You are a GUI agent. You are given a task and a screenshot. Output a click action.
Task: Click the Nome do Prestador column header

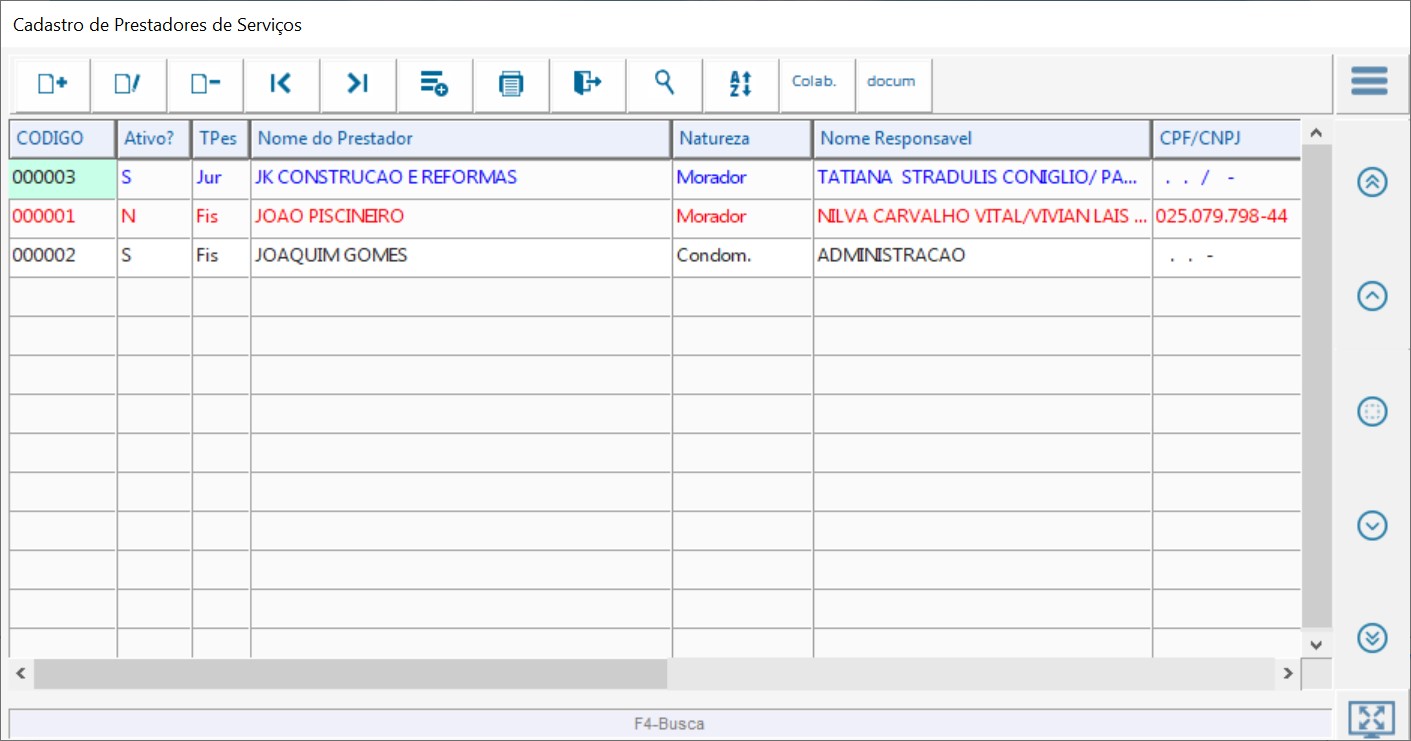[x=460, y=139]
